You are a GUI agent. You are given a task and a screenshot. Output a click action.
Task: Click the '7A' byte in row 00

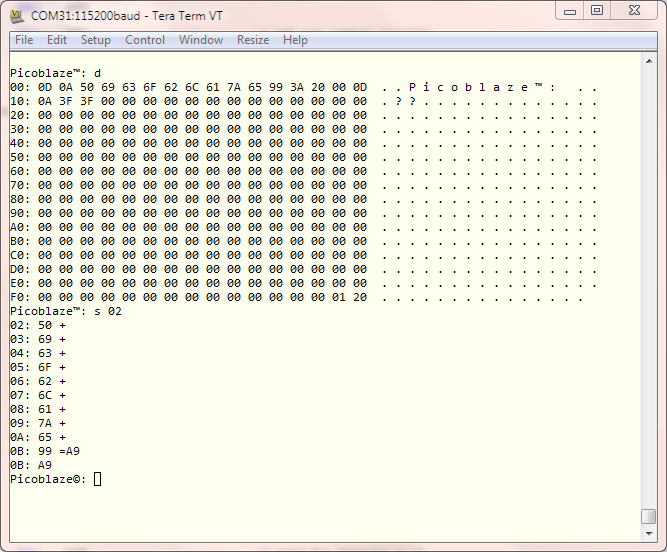pyautogui.click(x=234, y=87)
